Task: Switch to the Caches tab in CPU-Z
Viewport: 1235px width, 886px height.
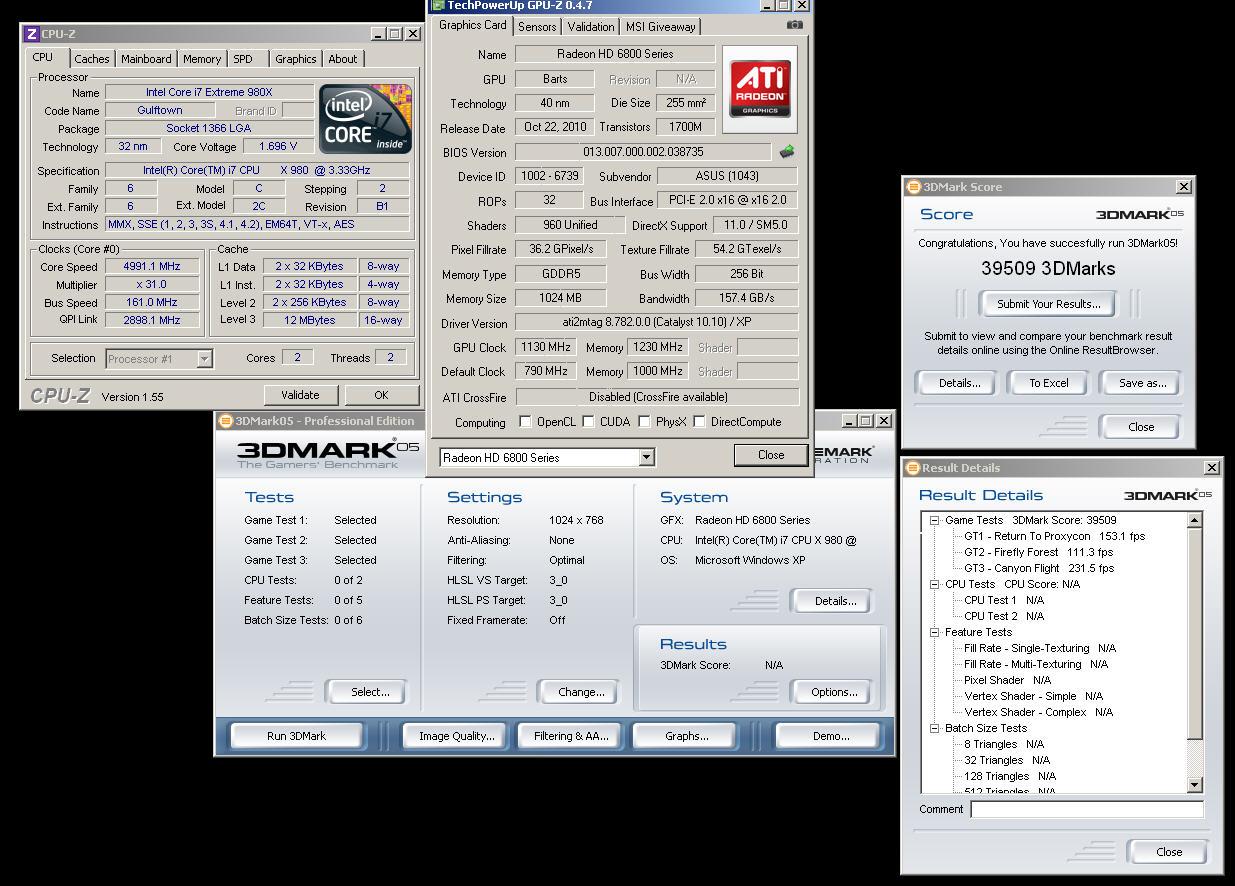Action: [92, 59]
